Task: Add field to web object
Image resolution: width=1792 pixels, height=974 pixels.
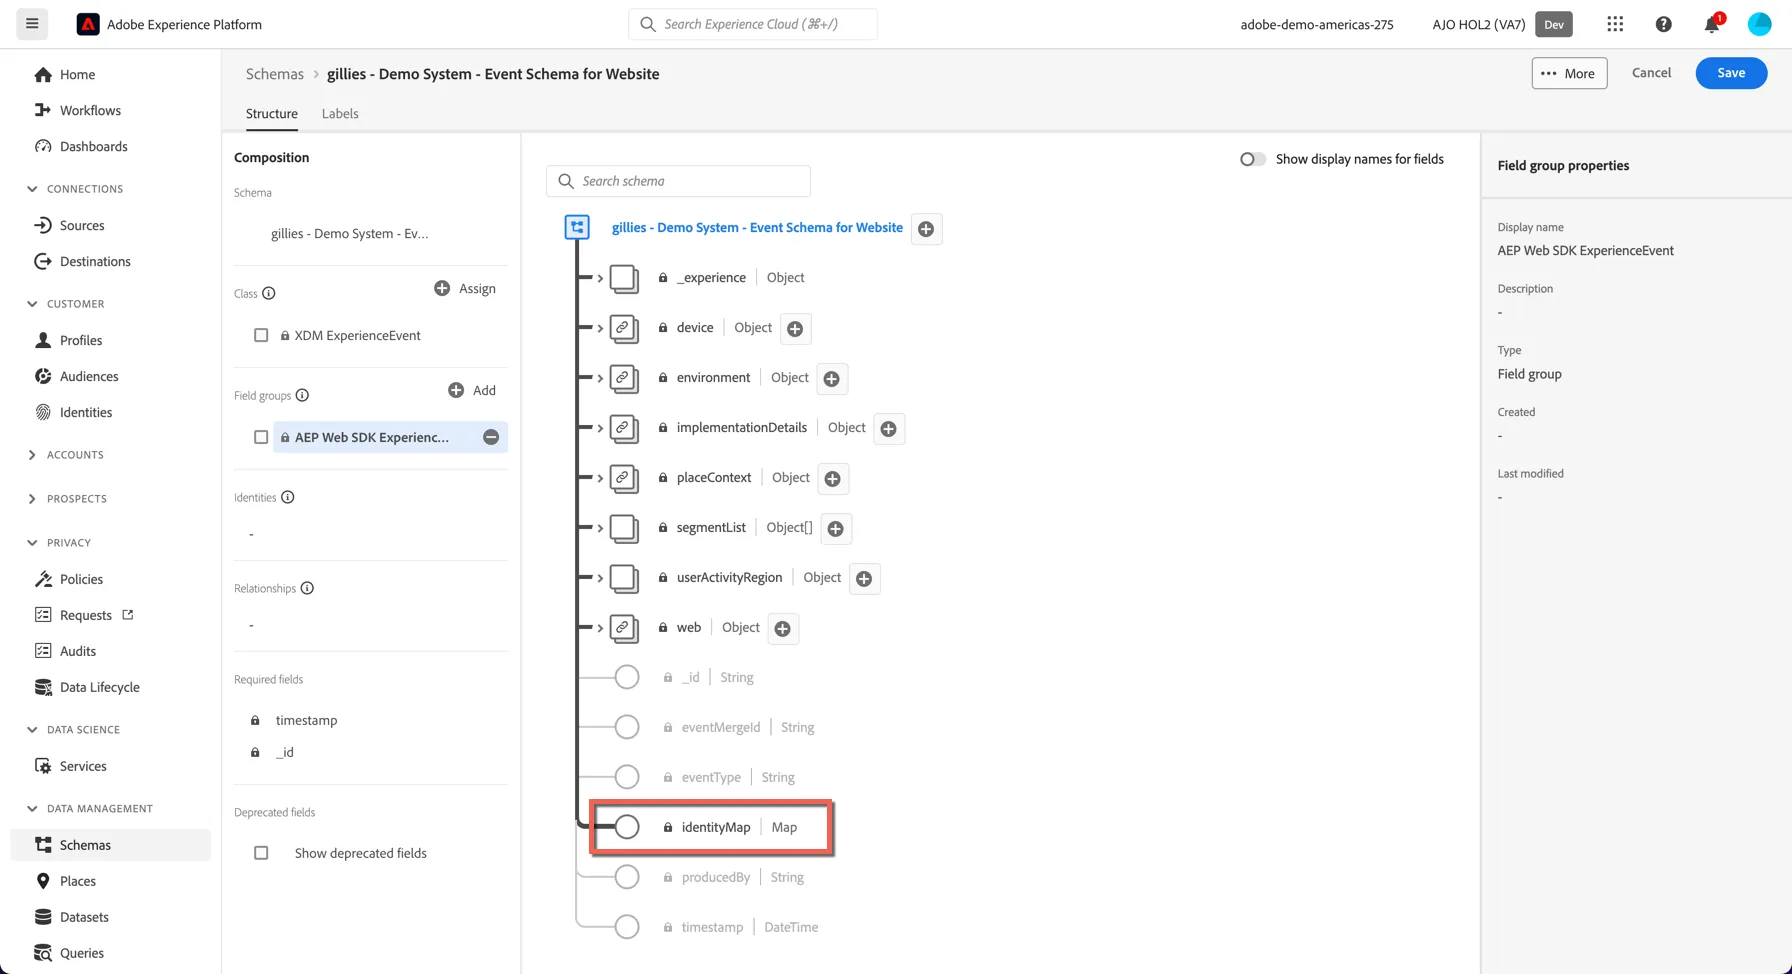Action: point(783,628)
